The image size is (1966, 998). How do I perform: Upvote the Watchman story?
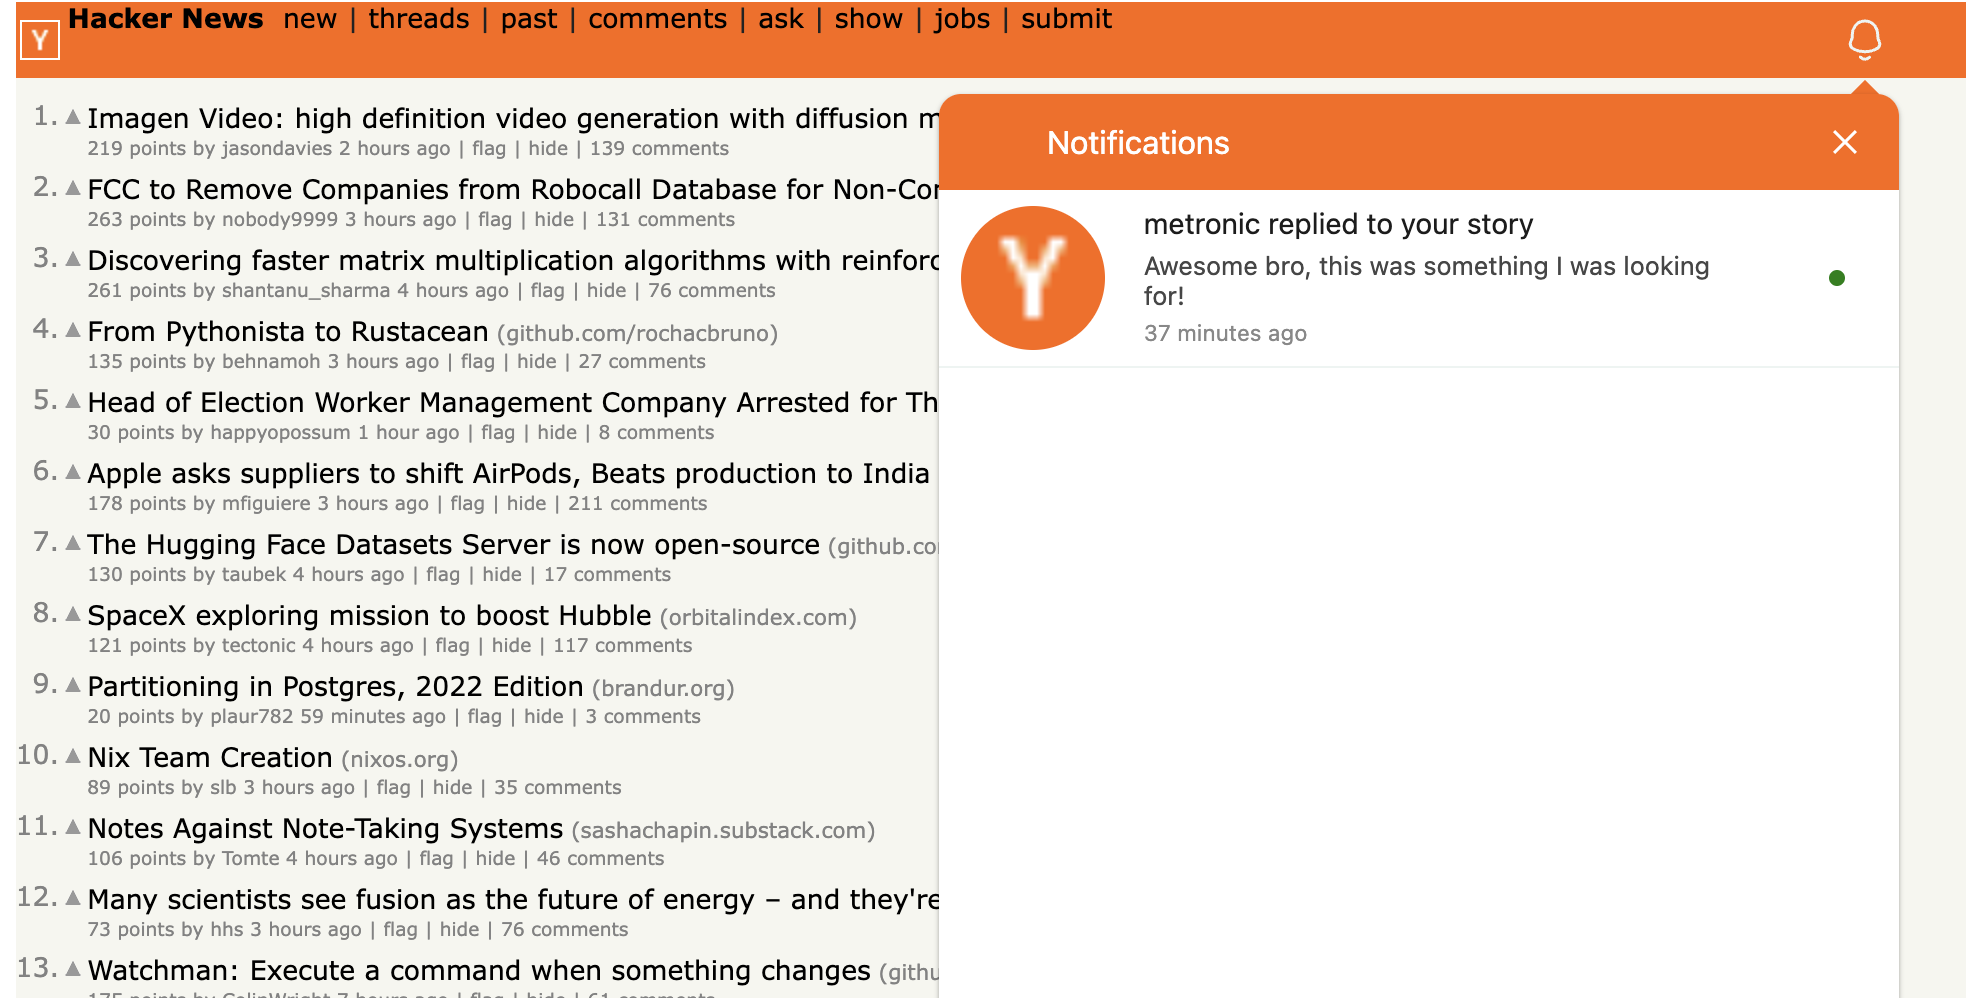[73, 969]
